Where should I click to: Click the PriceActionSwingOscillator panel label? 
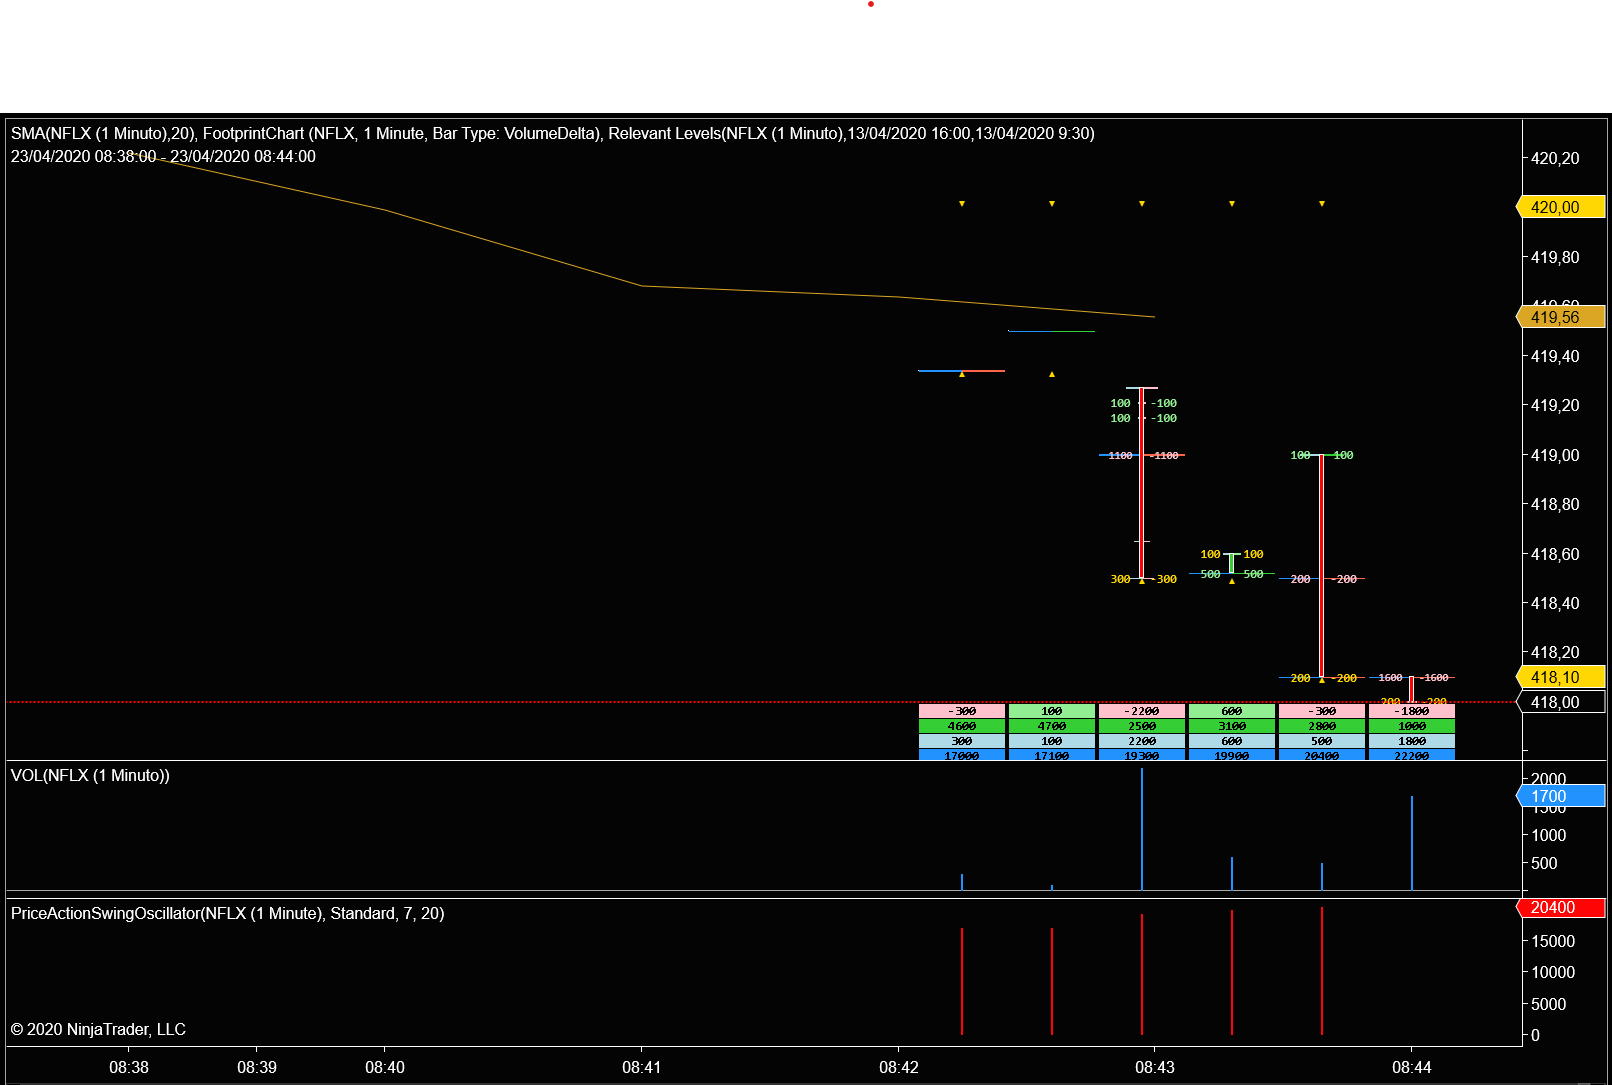pos(227,913)
